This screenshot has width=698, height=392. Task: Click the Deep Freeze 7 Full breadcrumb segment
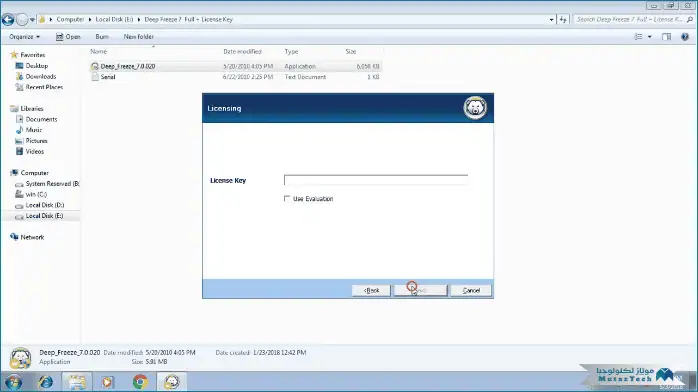(x=188, y=20)
